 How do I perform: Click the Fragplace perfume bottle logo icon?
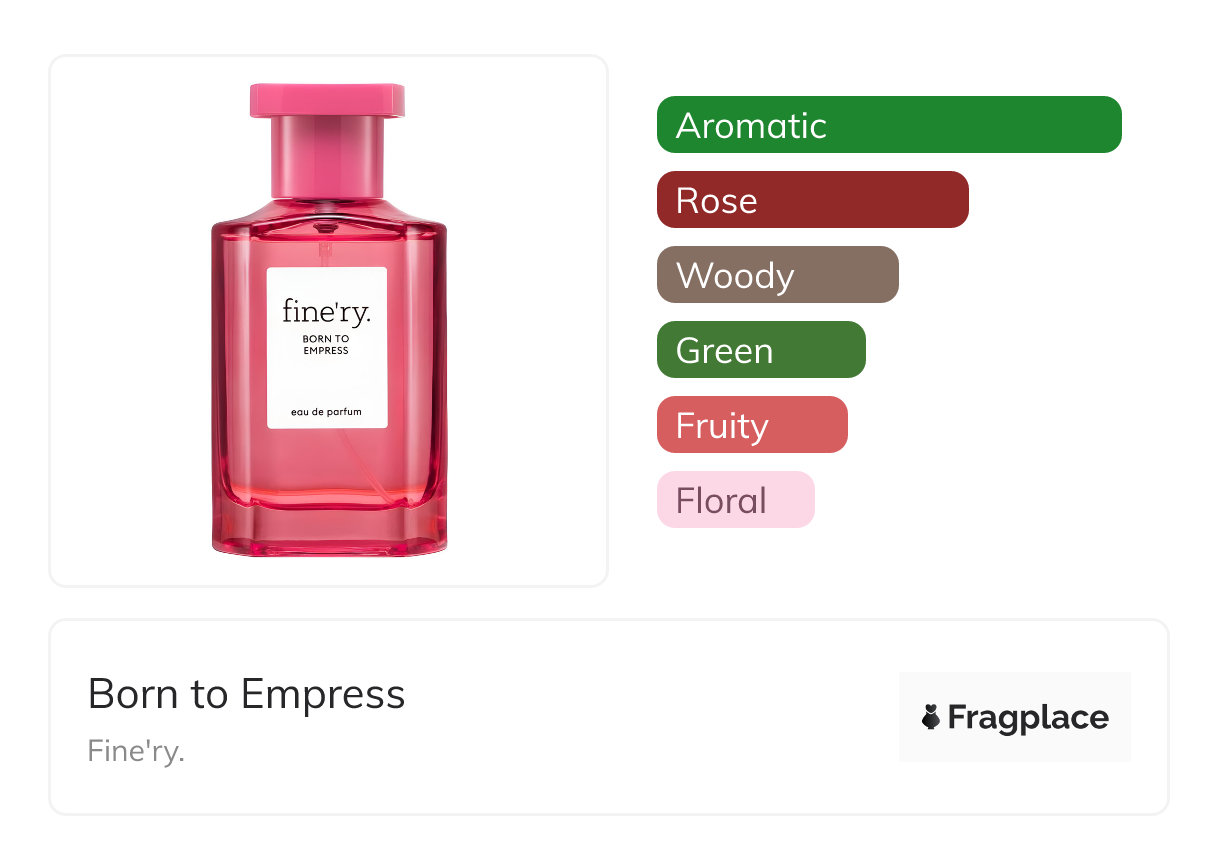931,717
